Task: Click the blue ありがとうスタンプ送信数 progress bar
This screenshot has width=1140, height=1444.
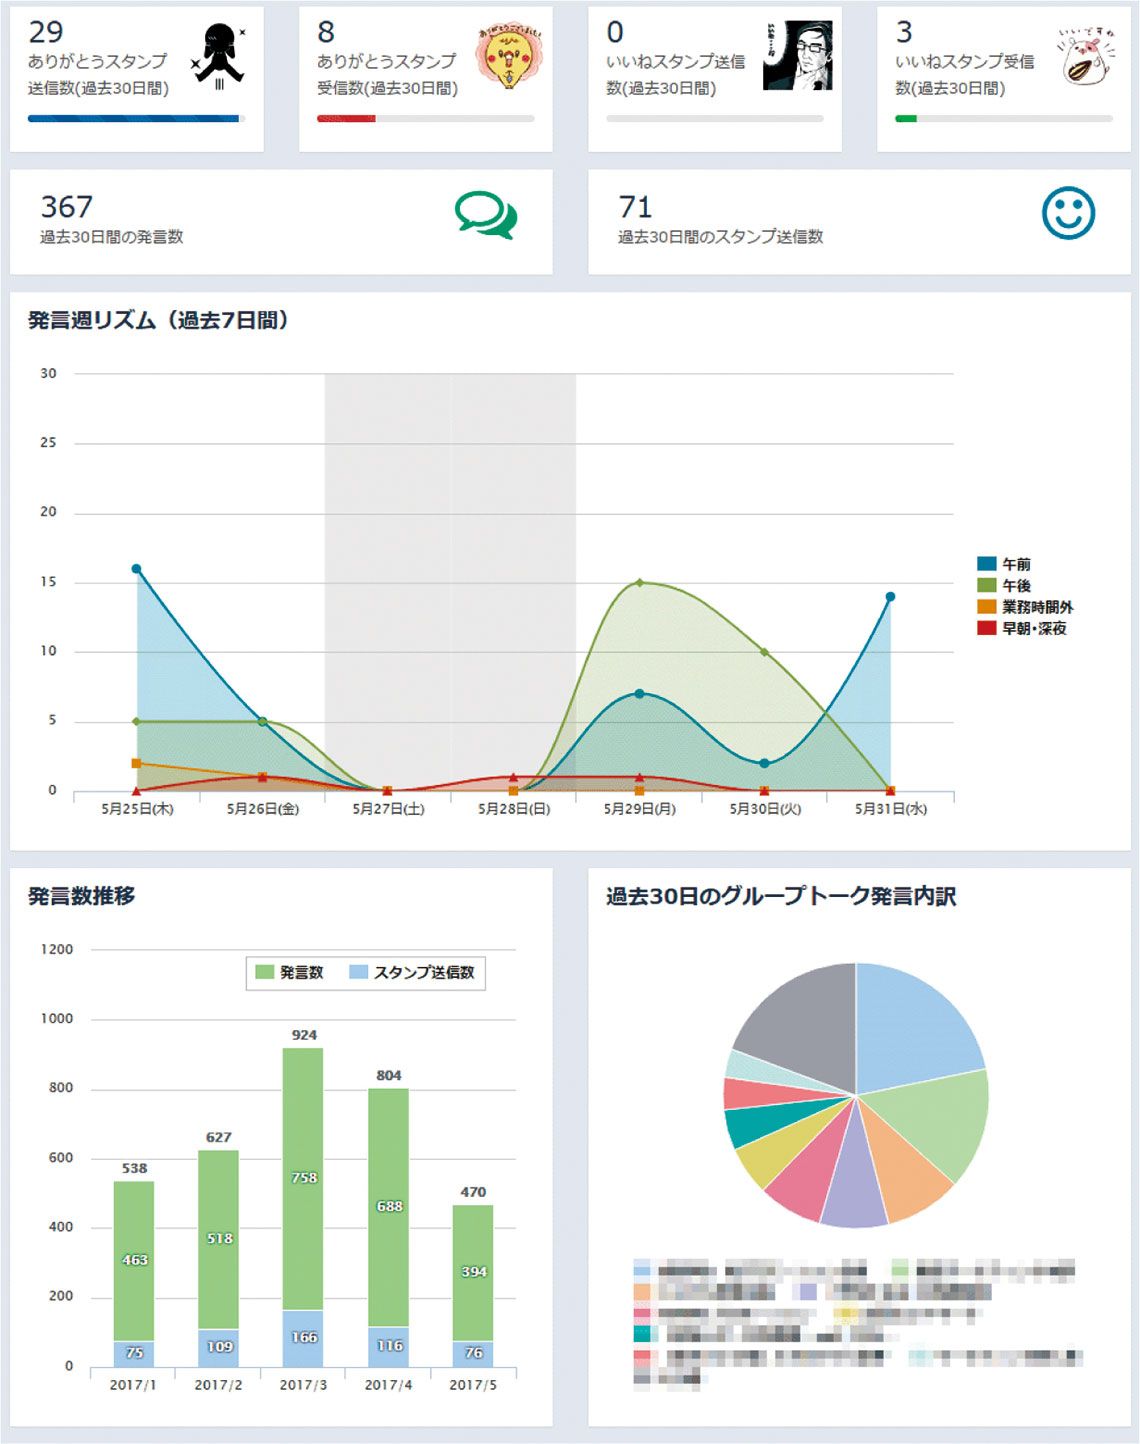Action: coord(134,119)
